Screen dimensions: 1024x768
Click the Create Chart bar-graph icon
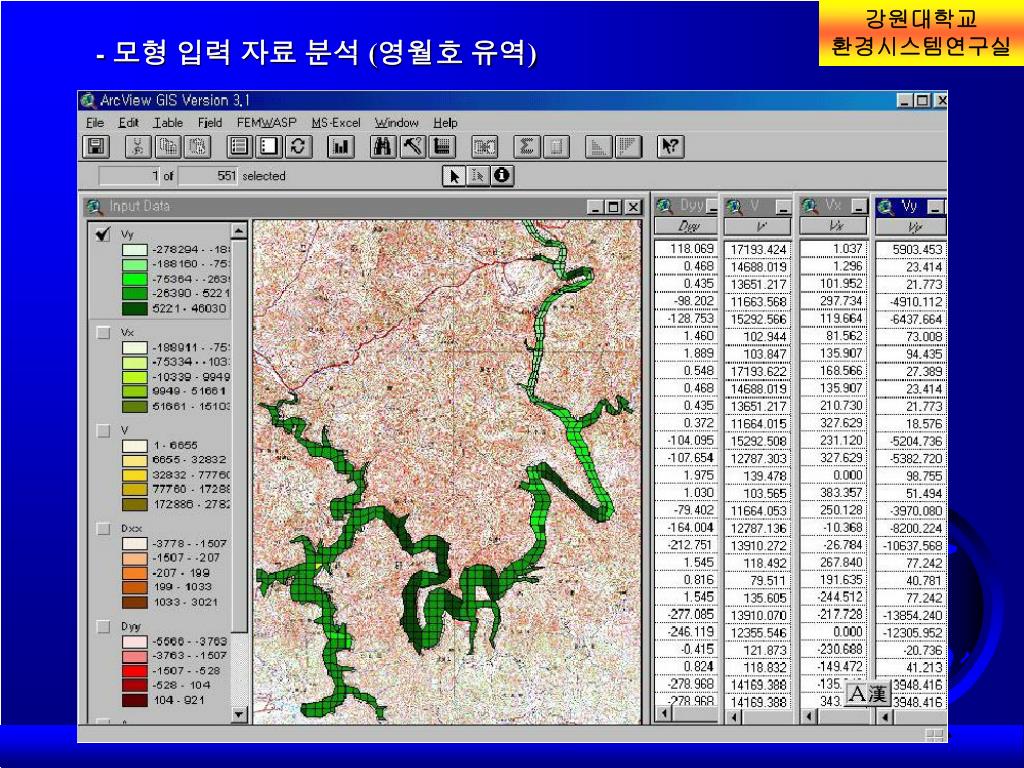pyautogui.click(x=340, y=146)
